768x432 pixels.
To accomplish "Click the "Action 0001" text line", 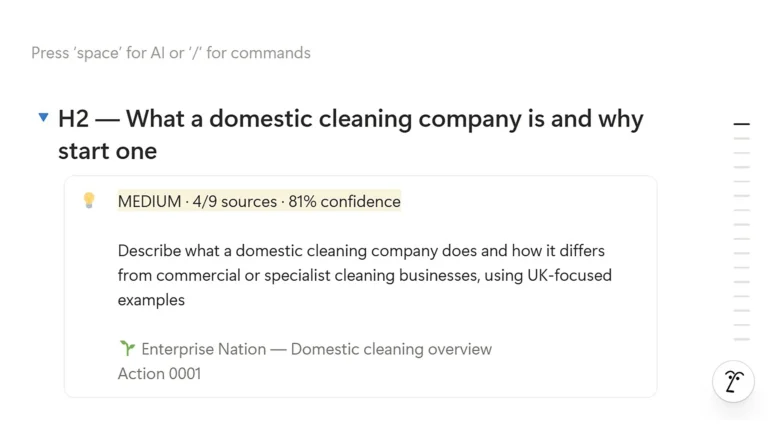I will [x=159, y=374].
